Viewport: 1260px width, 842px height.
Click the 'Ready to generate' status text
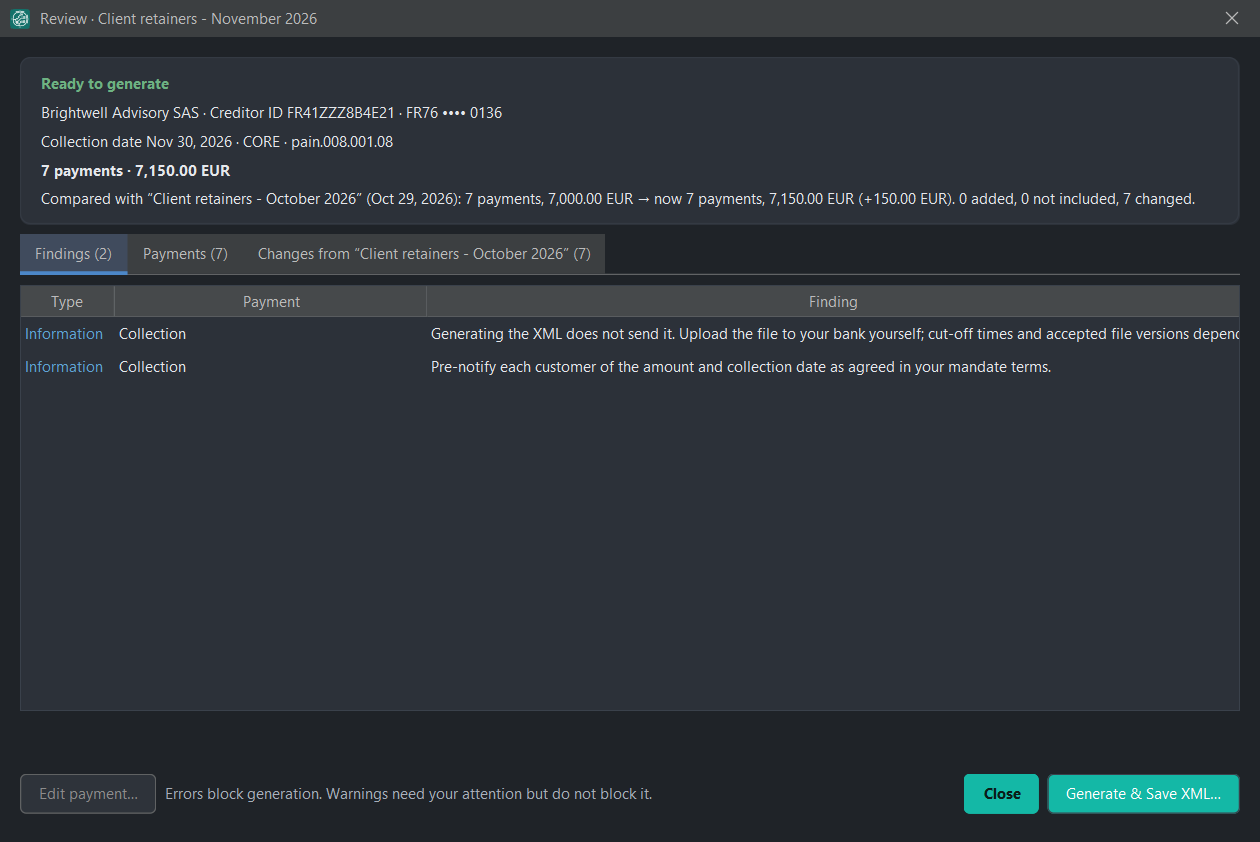tap(105, 84)
